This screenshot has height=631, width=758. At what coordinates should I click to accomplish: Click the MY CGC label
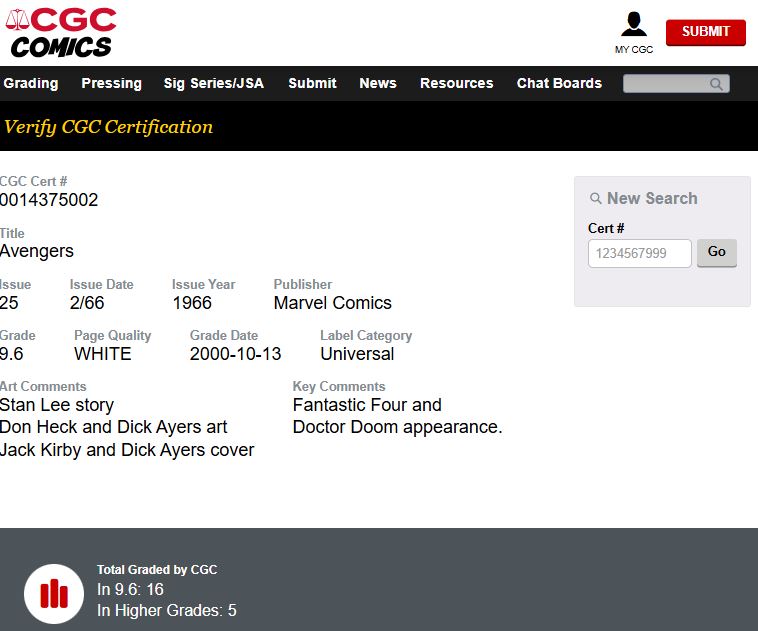pyautogui.click(x=634, y=50)
